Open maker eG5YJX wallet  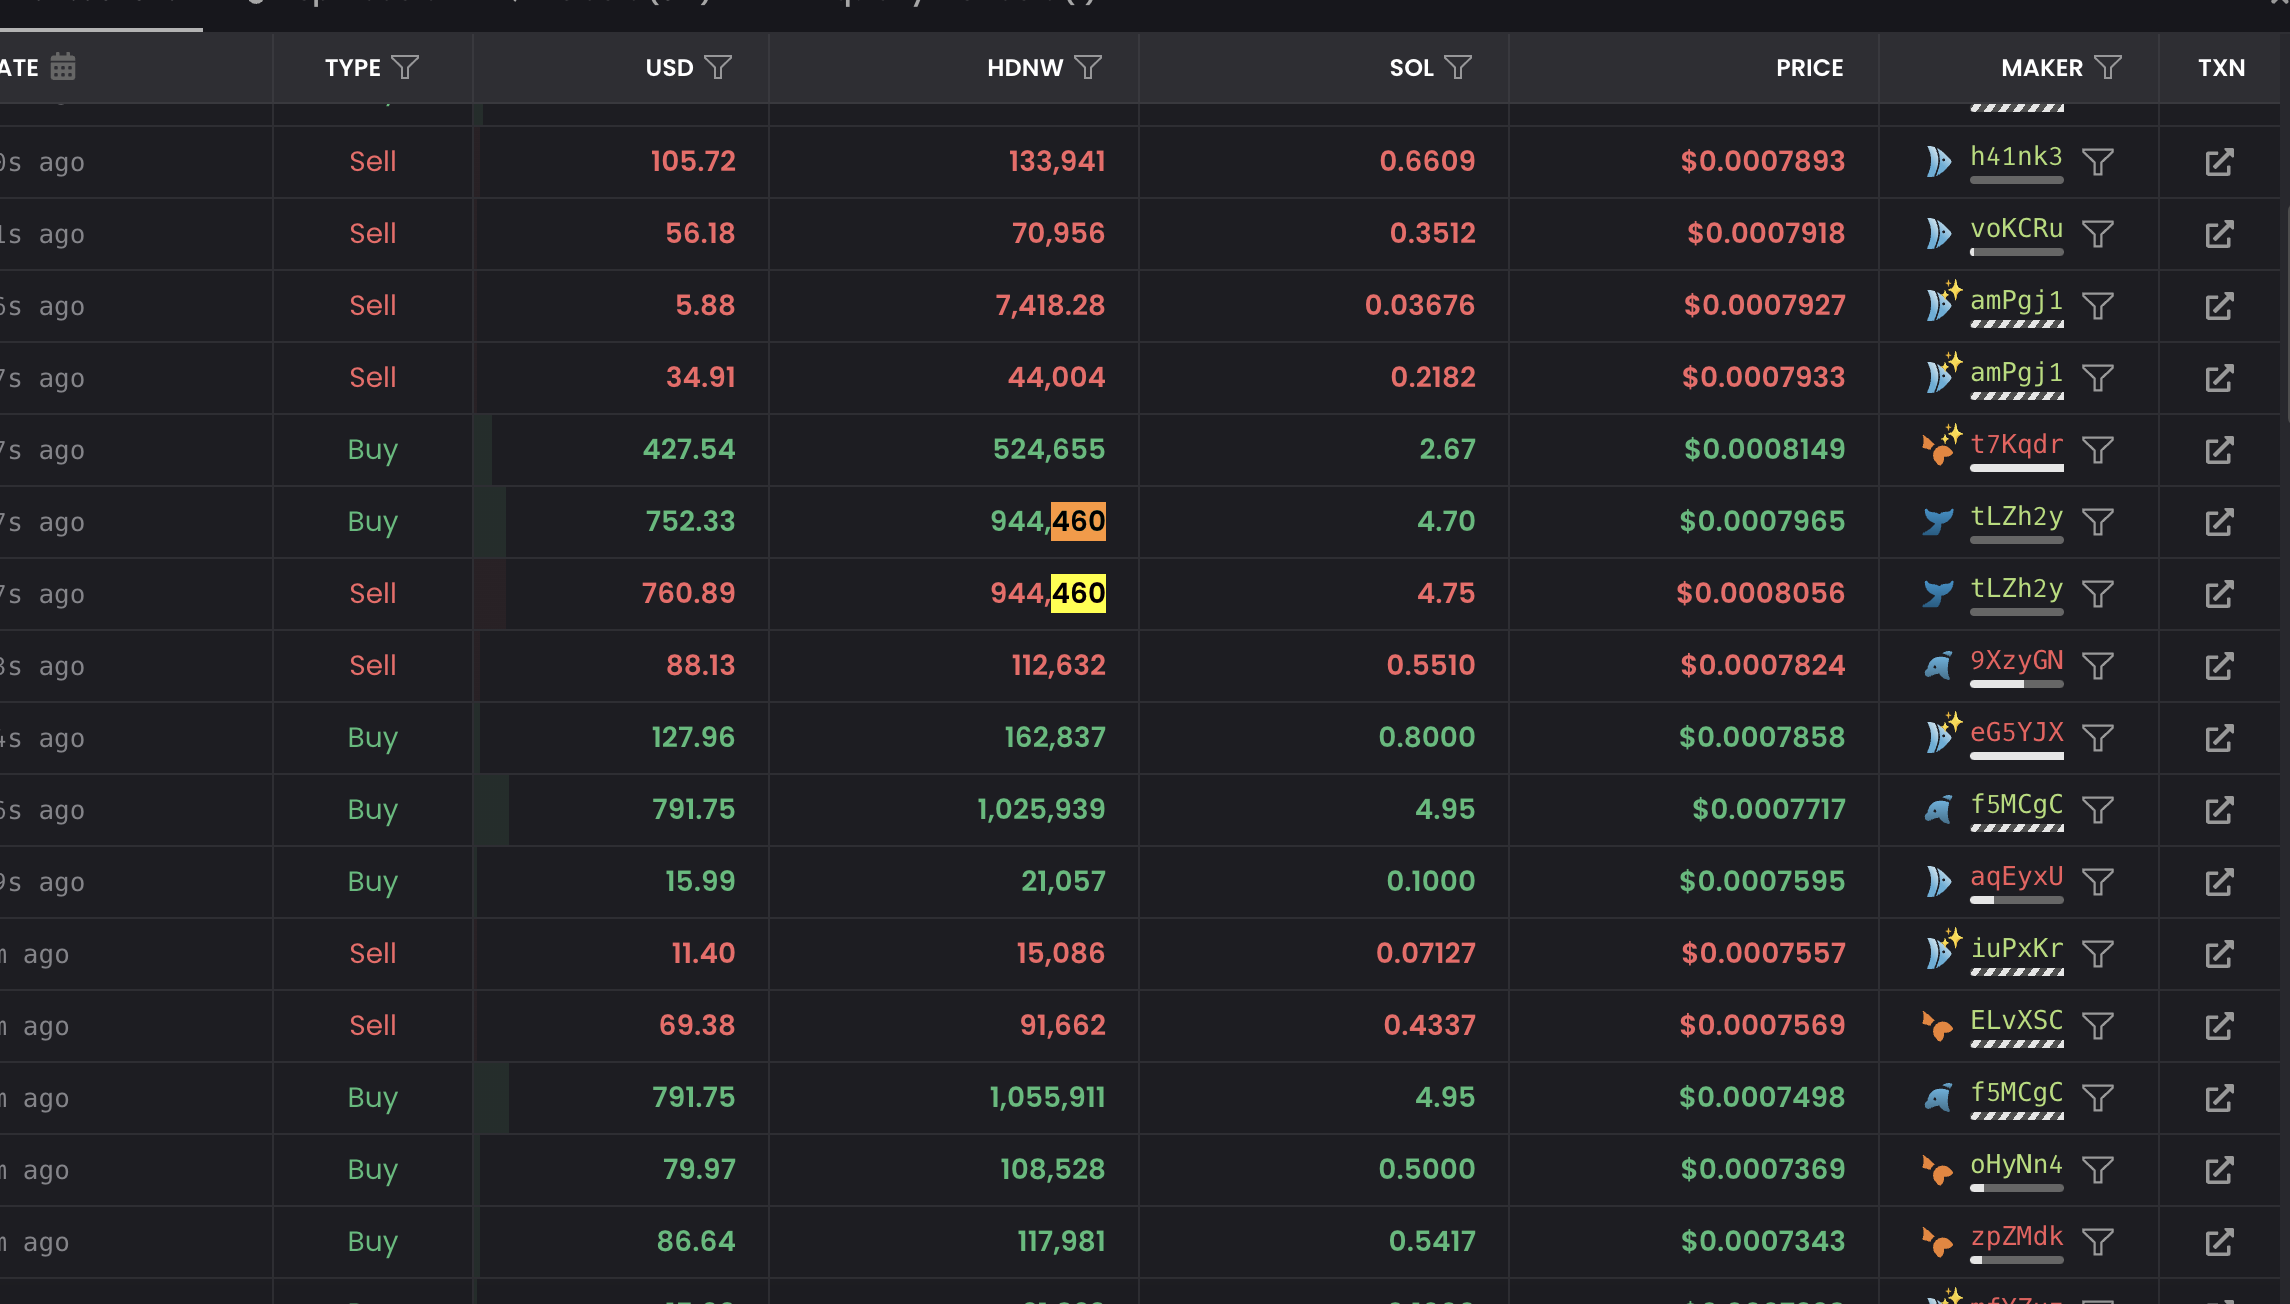(x=2016, y=733)
